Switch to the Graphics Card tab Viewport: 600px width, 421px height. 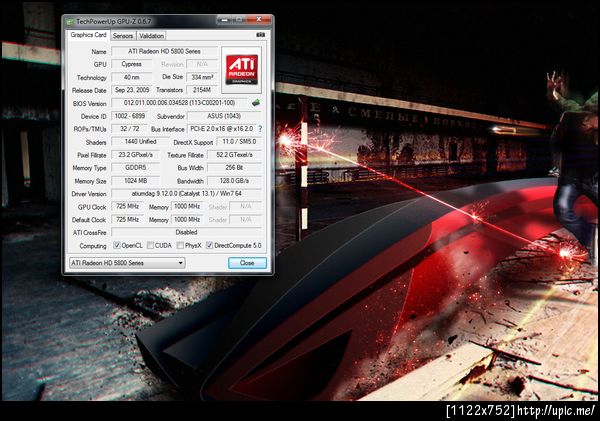[x=88, y=35]
